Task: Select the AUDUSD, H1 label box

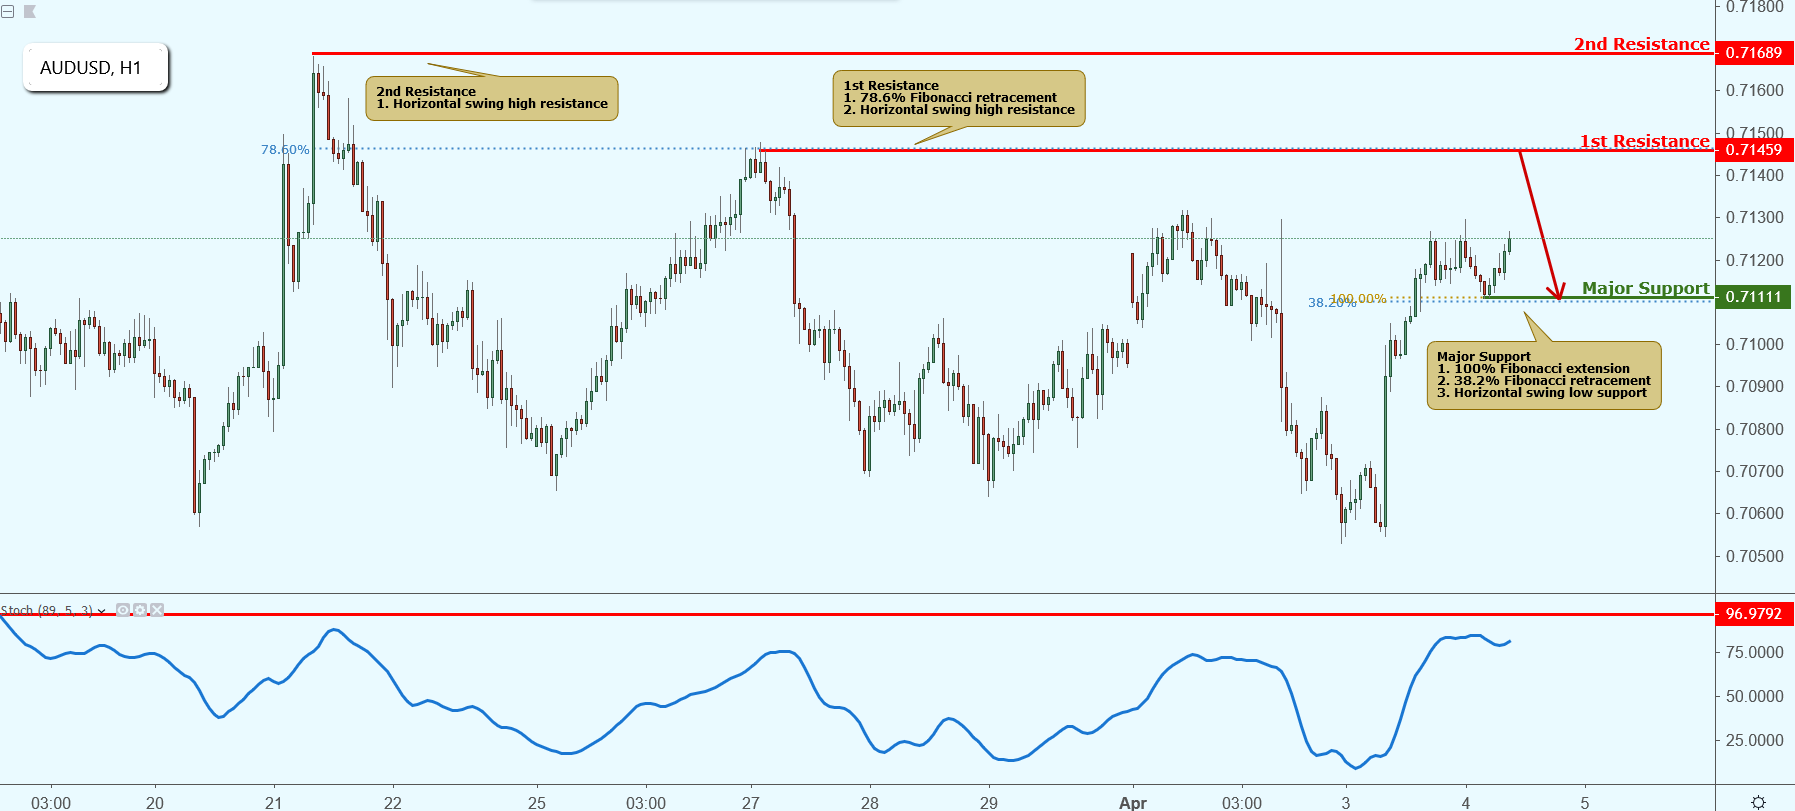Action: [96, 68]
